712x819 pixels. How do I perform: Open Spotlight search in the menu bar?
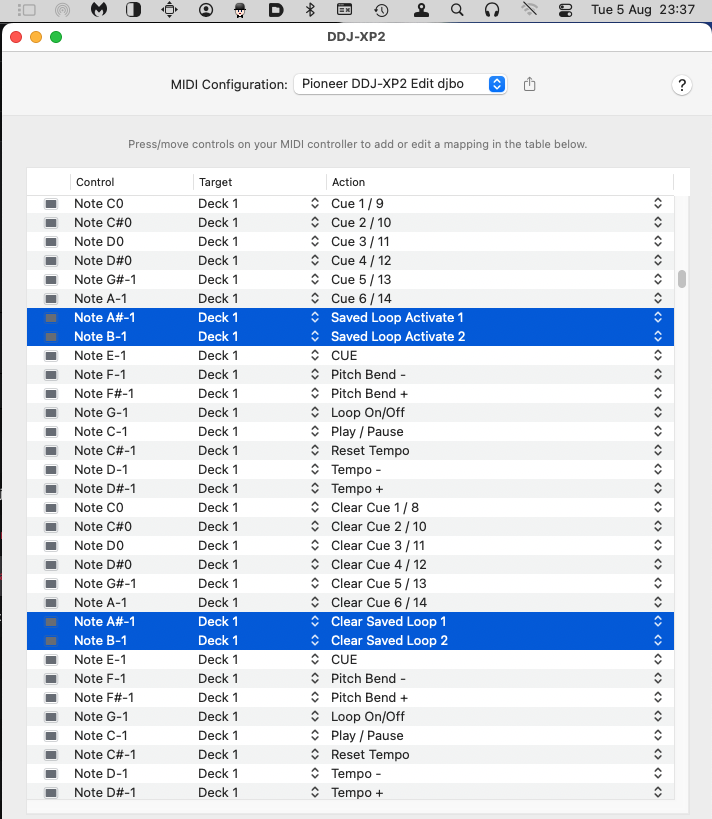[457, 10]
